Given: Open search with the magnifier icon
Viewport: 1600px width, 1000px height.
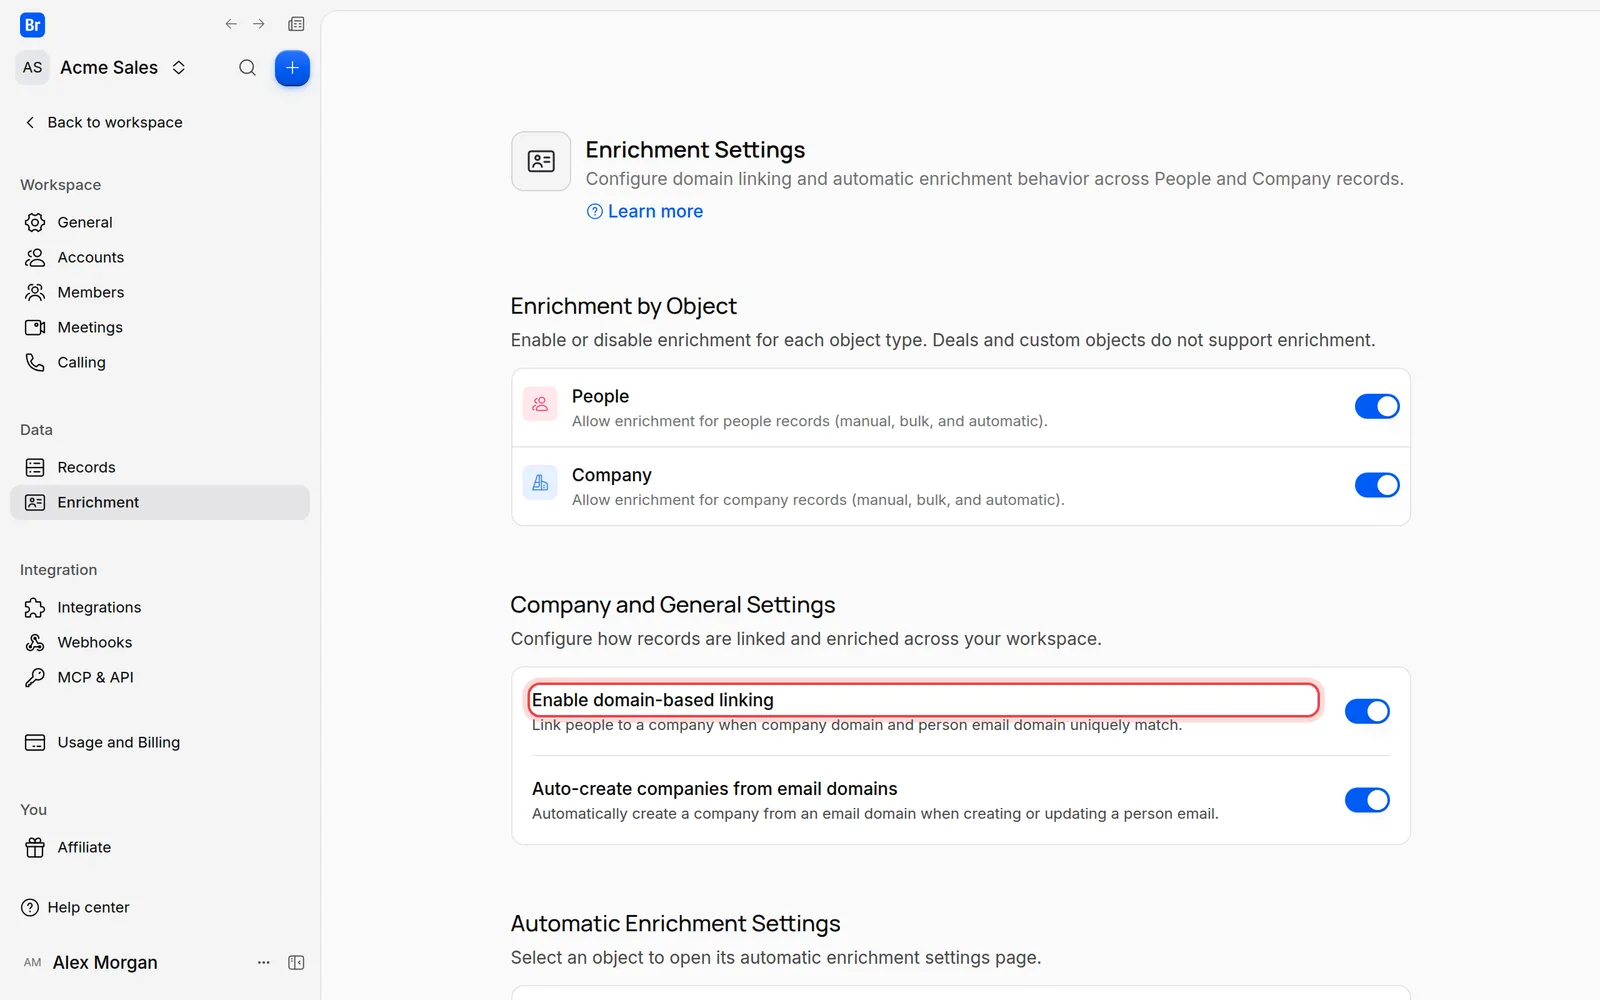Looking at the screenshot, I should pos(247,68).
